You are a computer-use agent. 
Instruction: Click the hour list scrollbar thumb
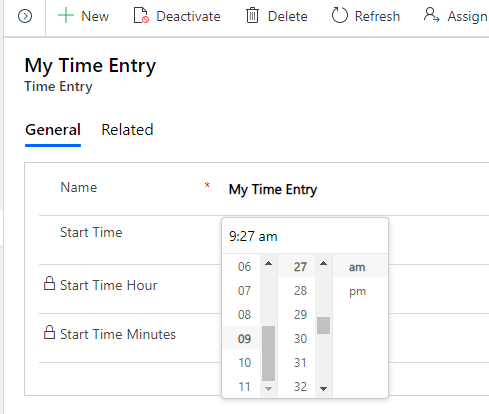268,353
